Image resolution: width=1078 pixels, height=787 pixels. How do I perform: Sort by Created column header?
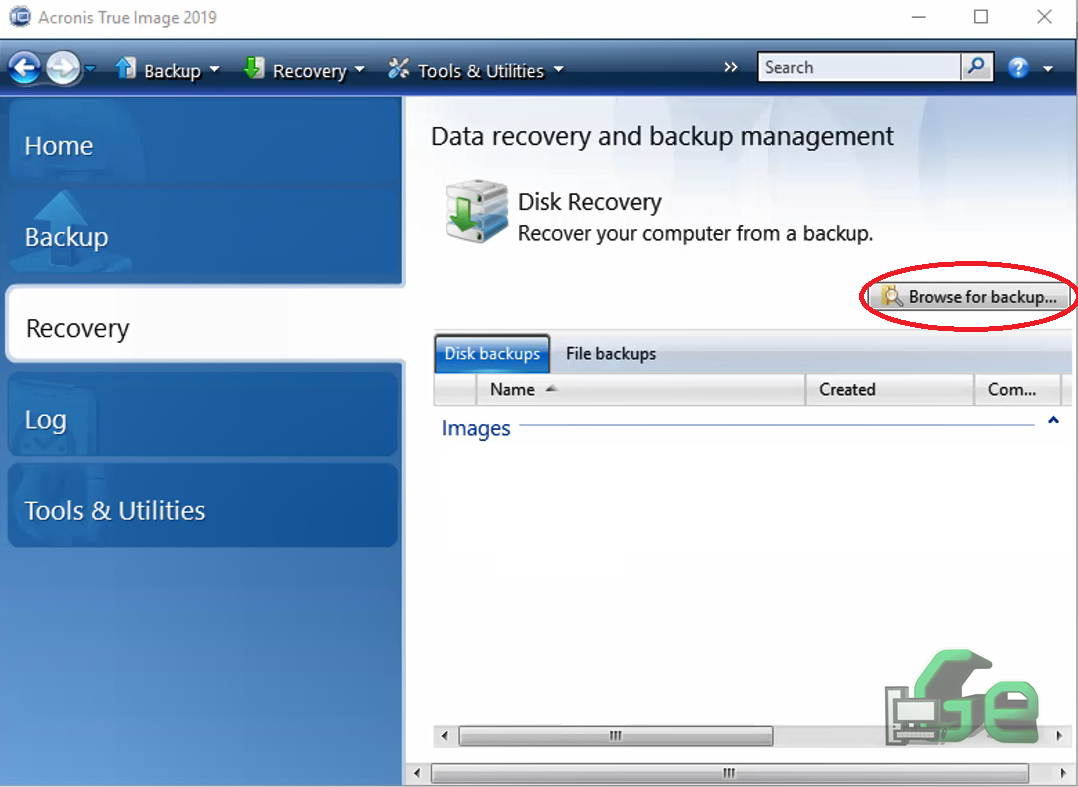pos(890,390)
